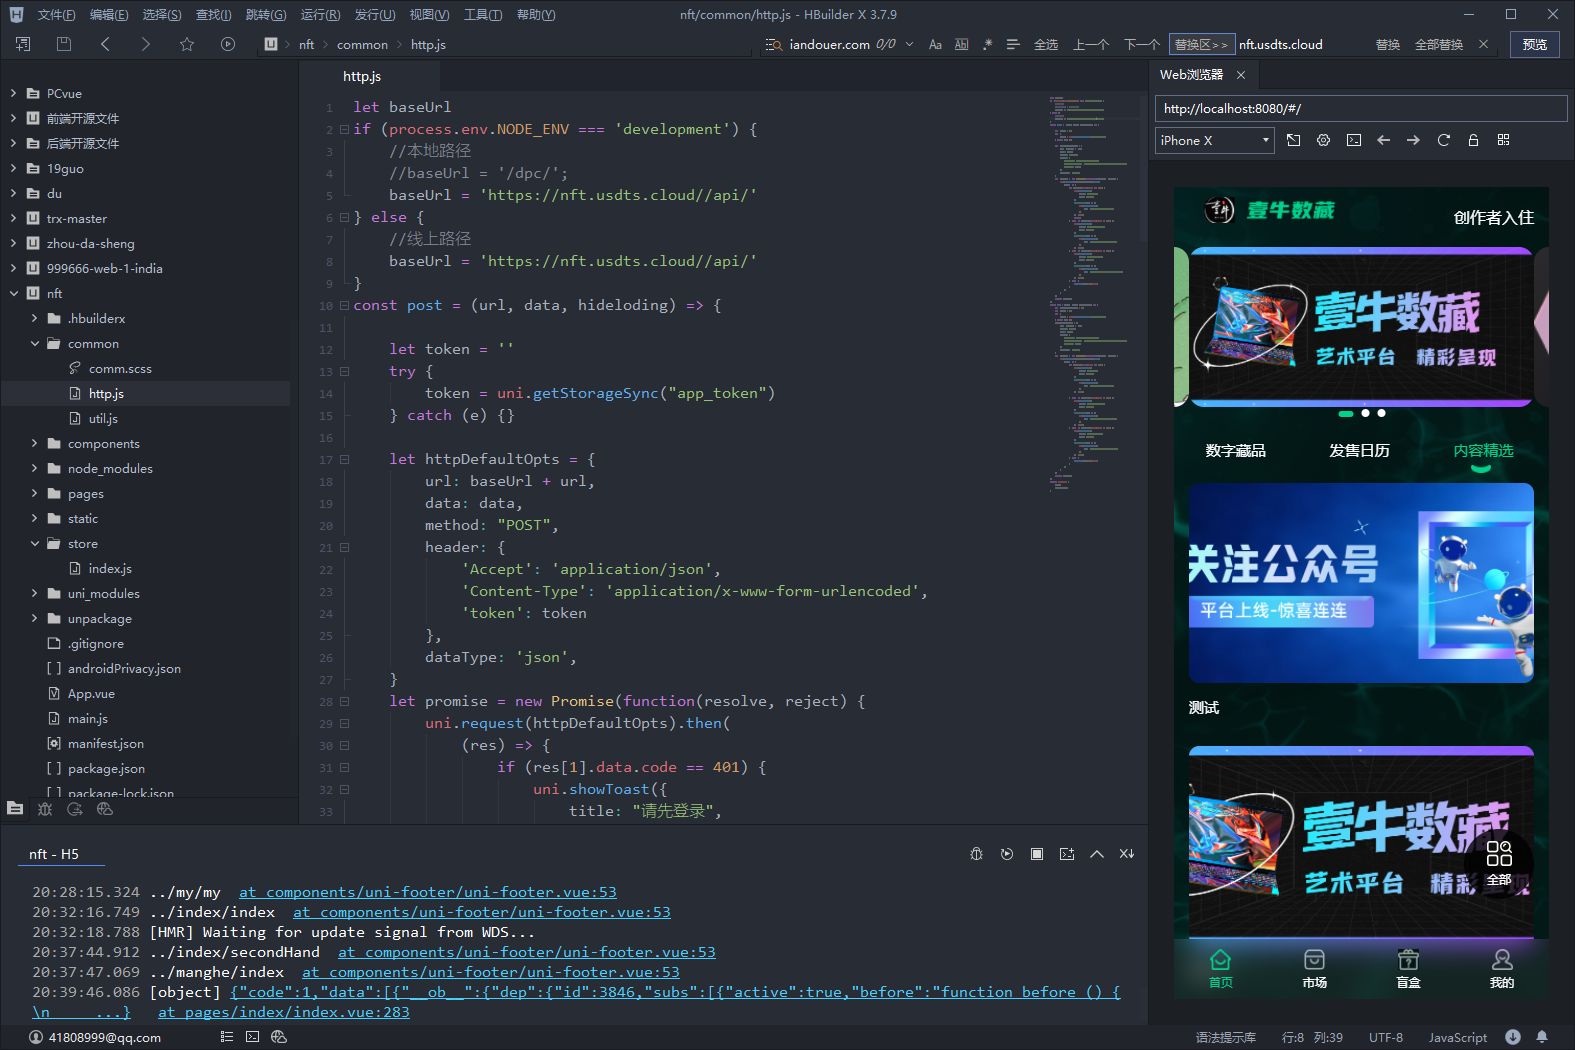Click the run (play) icon in toolbar
The width and height of the screenshot is (1575, 1050).
tap(228, 44)
